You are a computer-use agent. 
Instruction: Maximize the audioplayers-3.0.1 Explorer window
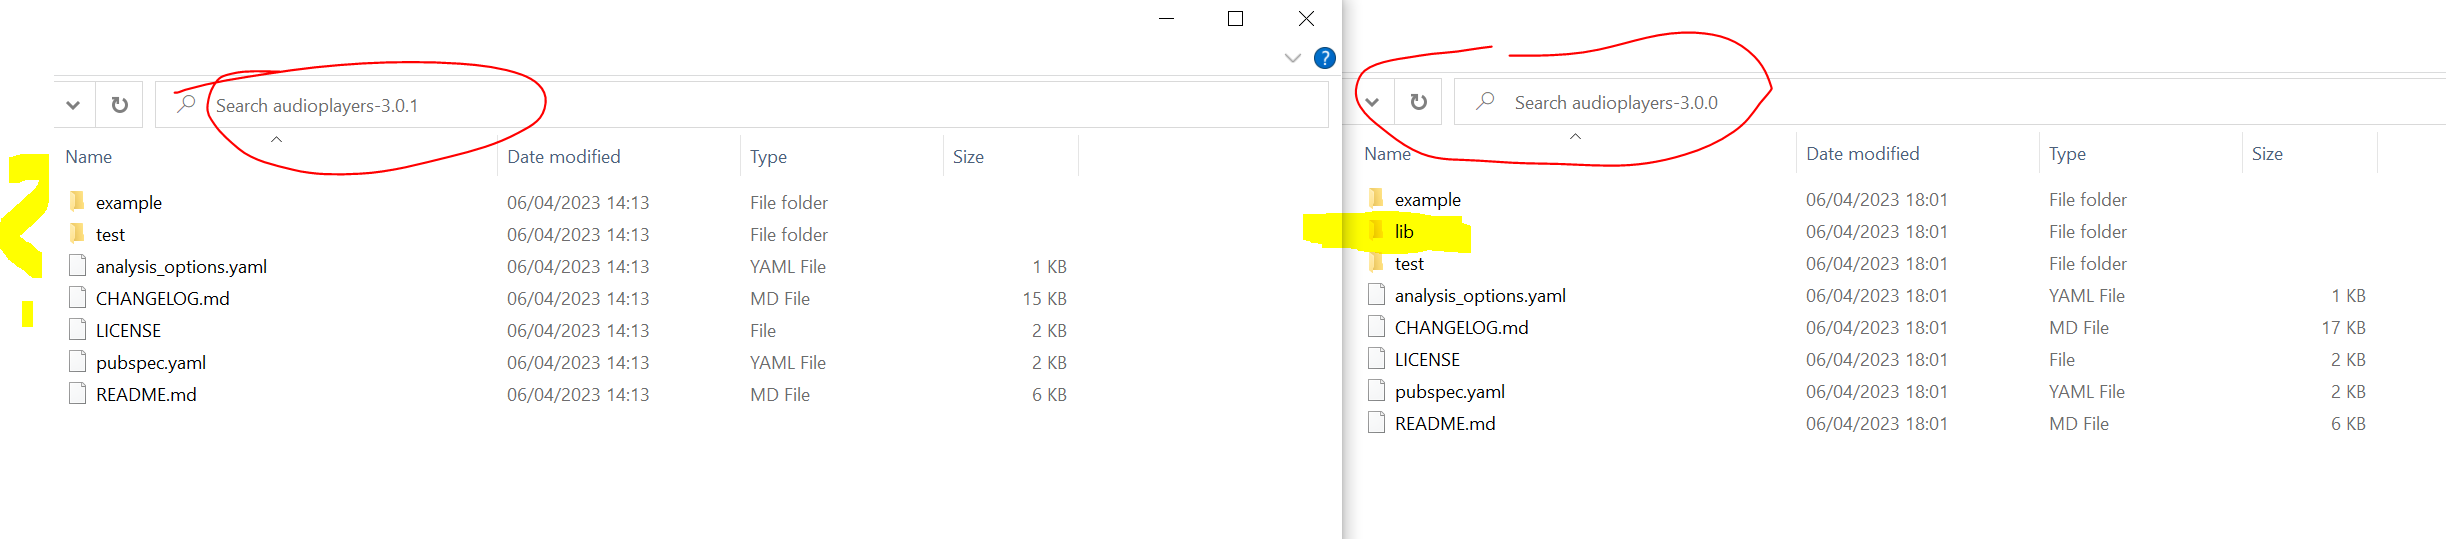point(1235,18)
